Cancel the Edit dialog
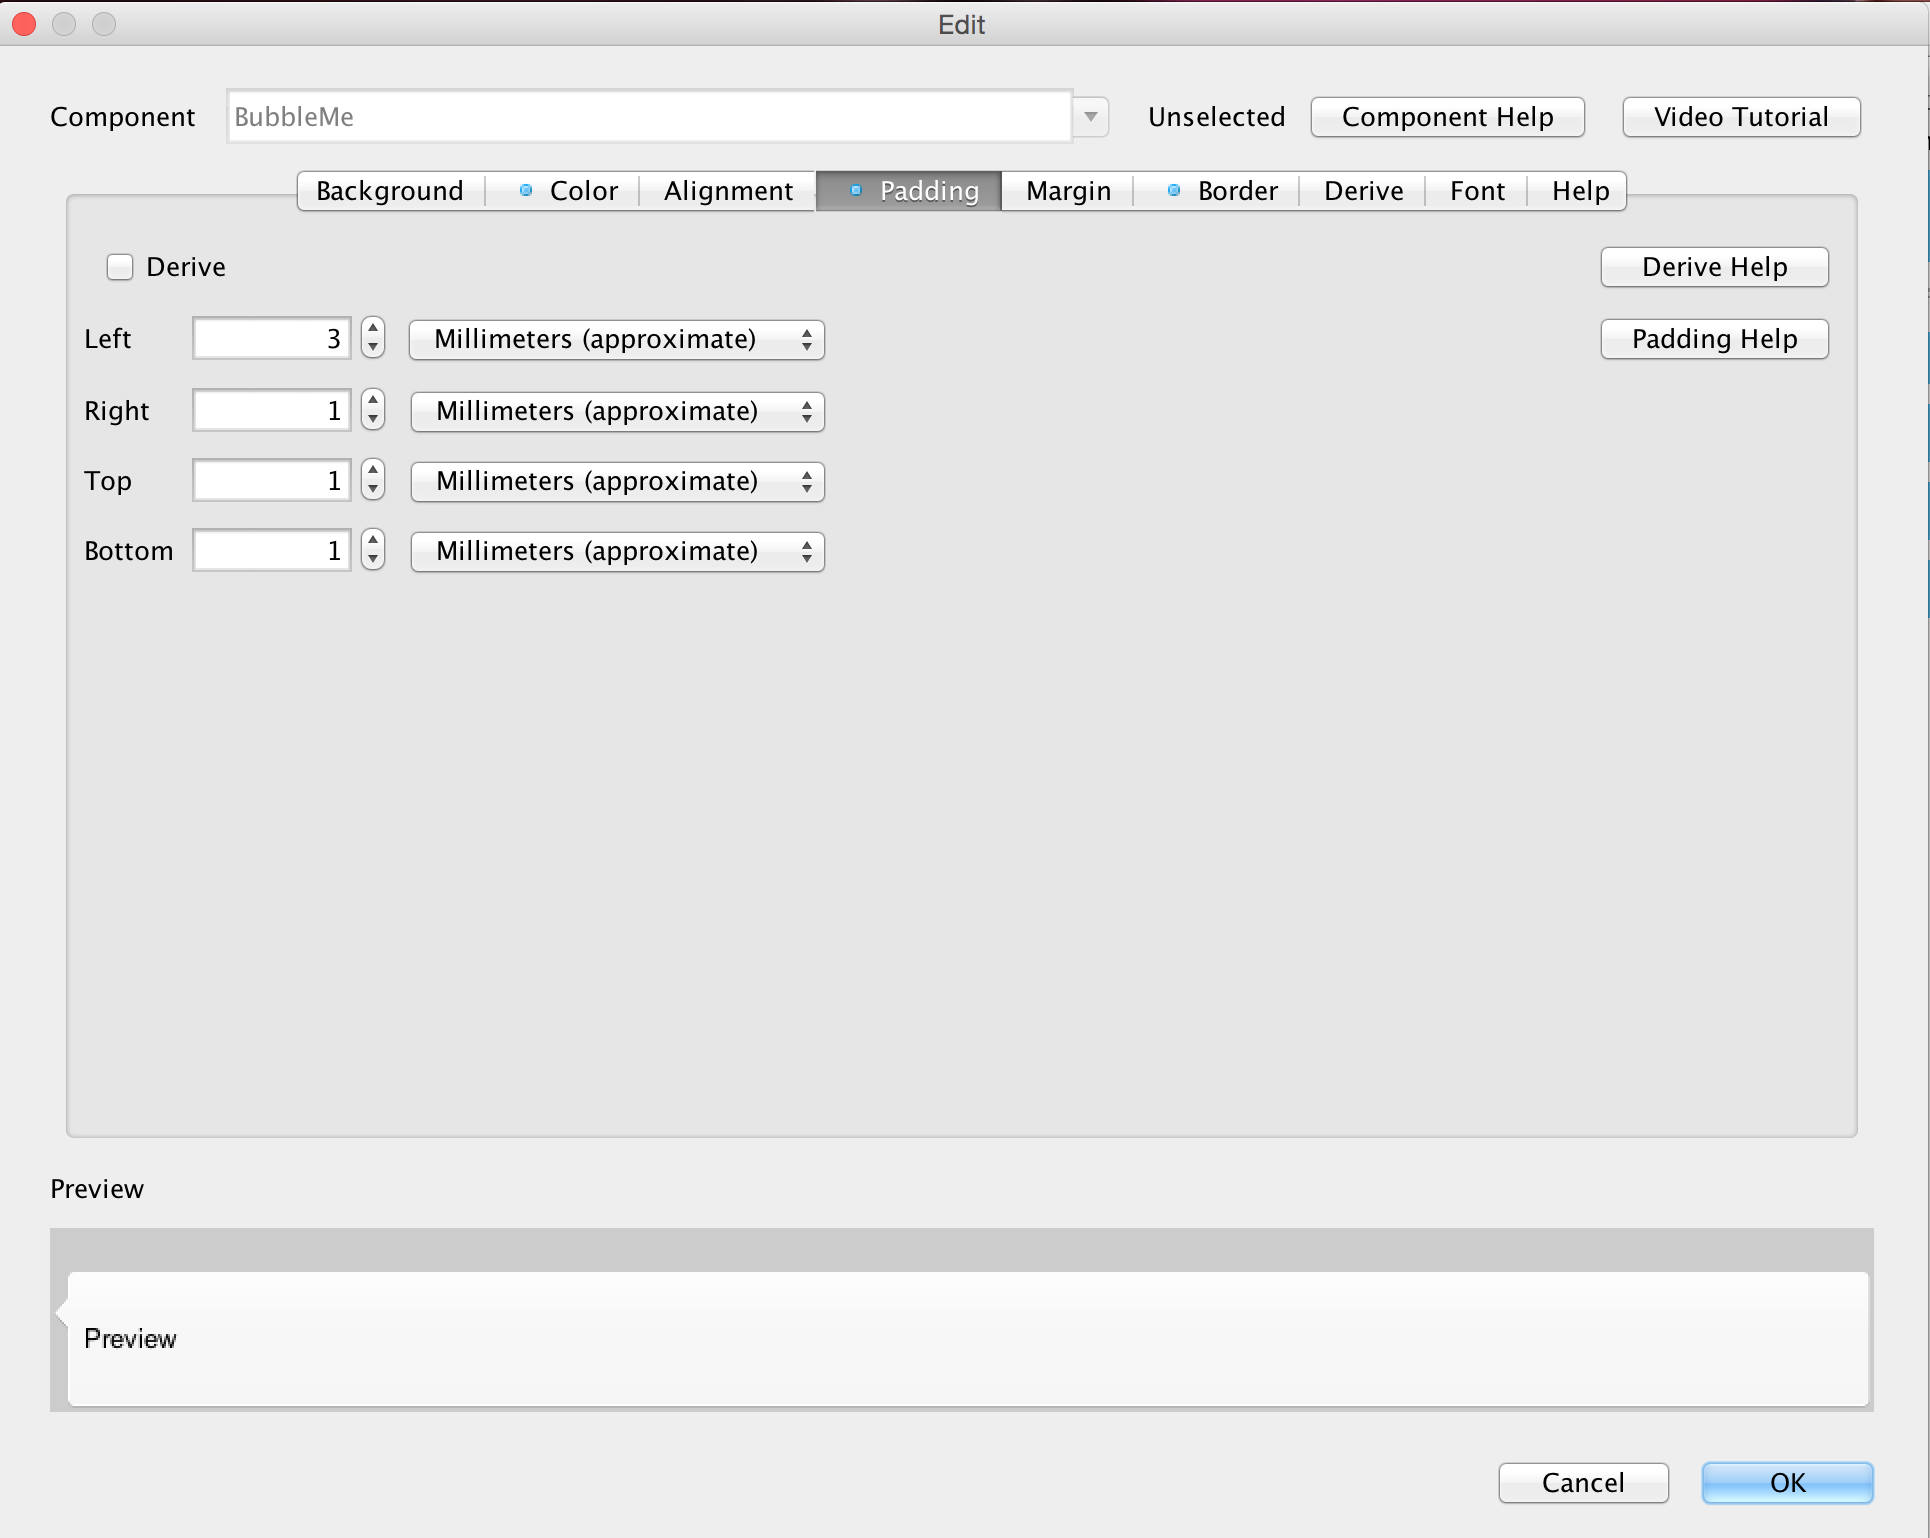 click(1583, 1483)
